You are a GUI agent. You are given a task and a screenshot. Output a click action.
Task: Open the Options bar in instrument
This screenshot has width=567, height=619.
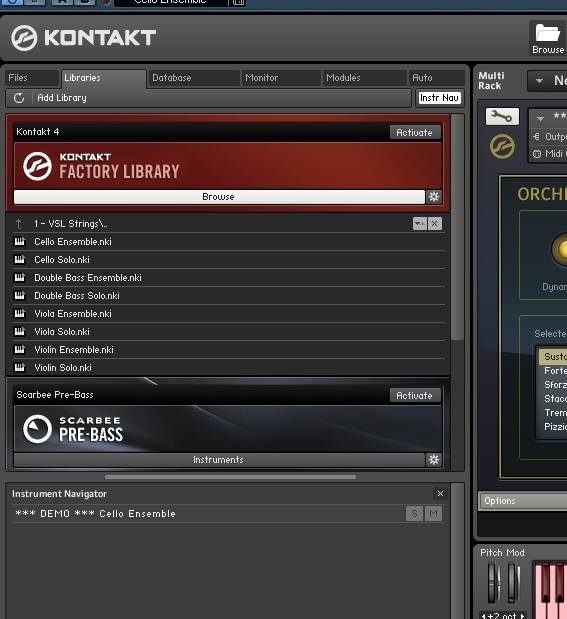pos(522,501)
